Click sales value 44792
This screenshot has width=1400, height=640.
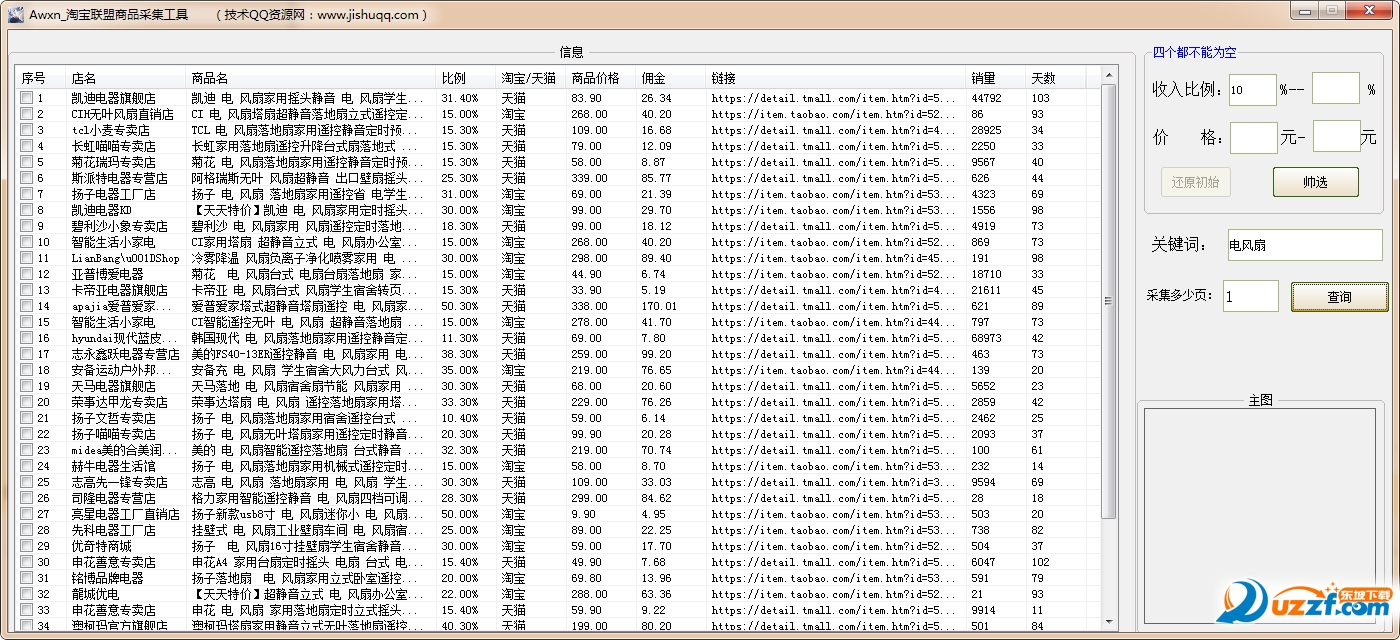(986, 98)
